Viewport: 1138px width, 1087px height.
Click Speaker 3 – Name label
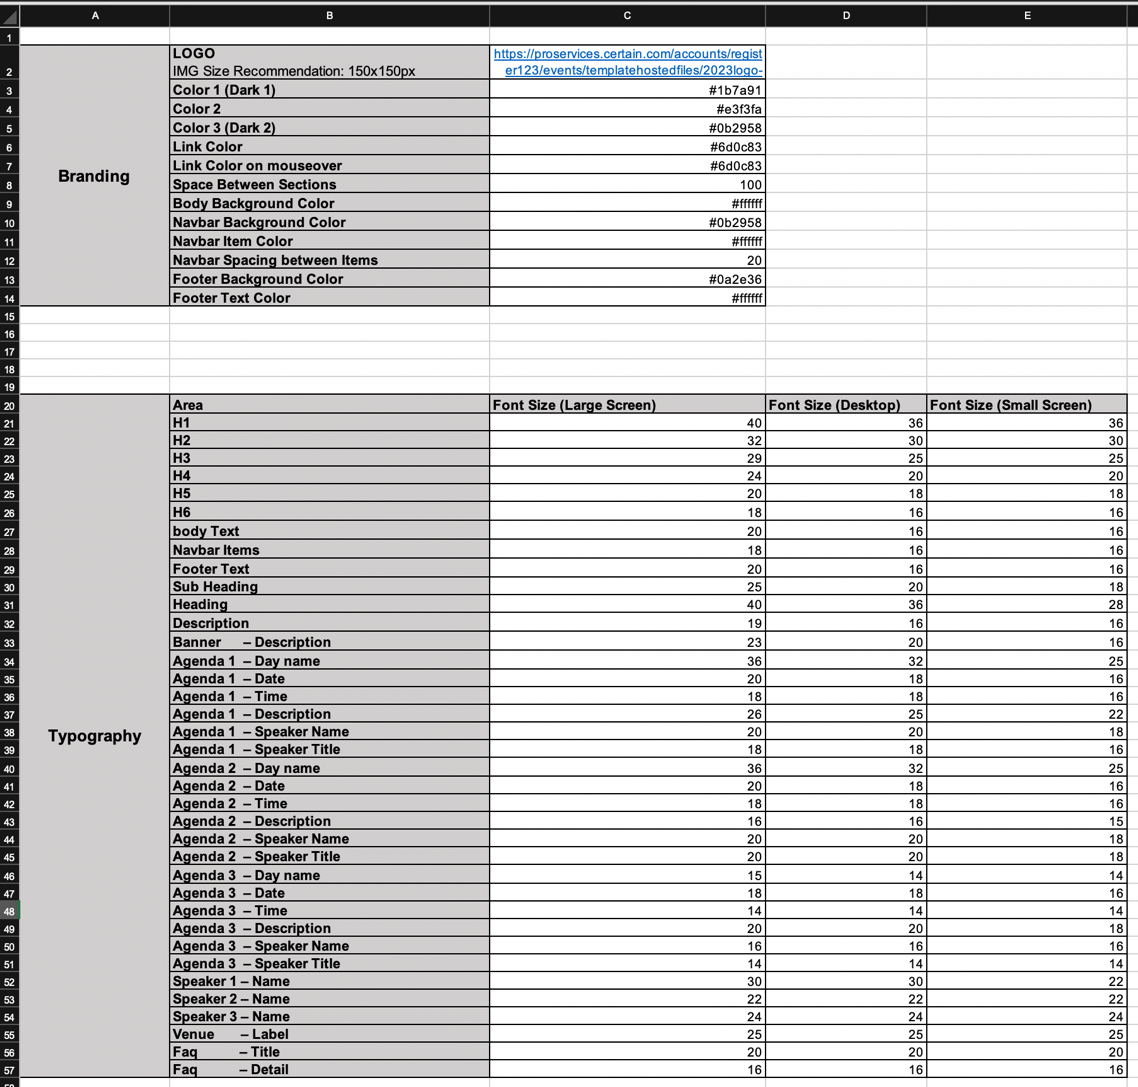[x=329, y=1017]
